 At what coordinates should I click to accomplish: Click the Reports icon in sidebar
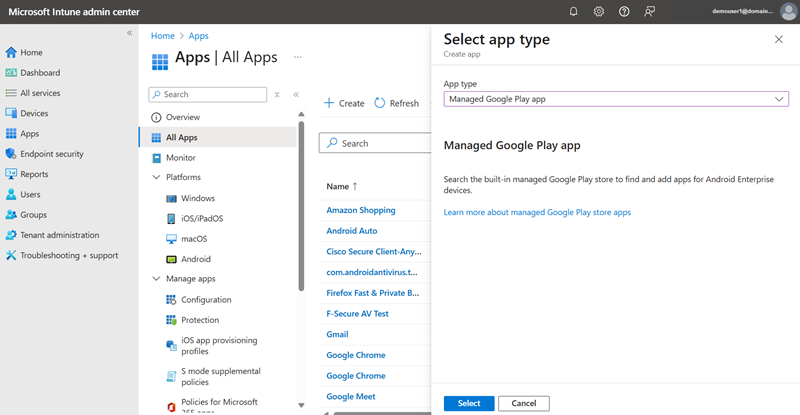click(x=11, y=174)
